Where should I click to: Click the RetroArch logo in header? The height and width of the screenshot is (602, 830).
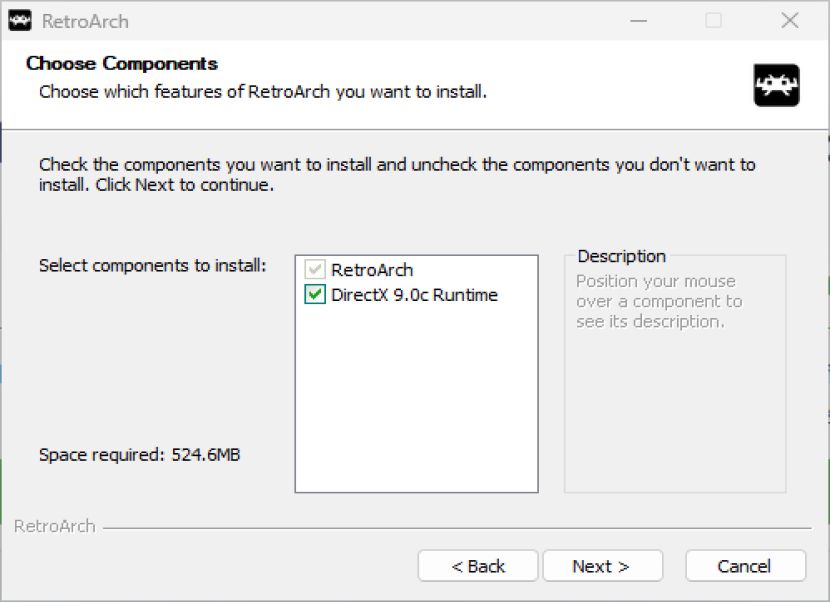pyautogui.click(x=776, y=85)
